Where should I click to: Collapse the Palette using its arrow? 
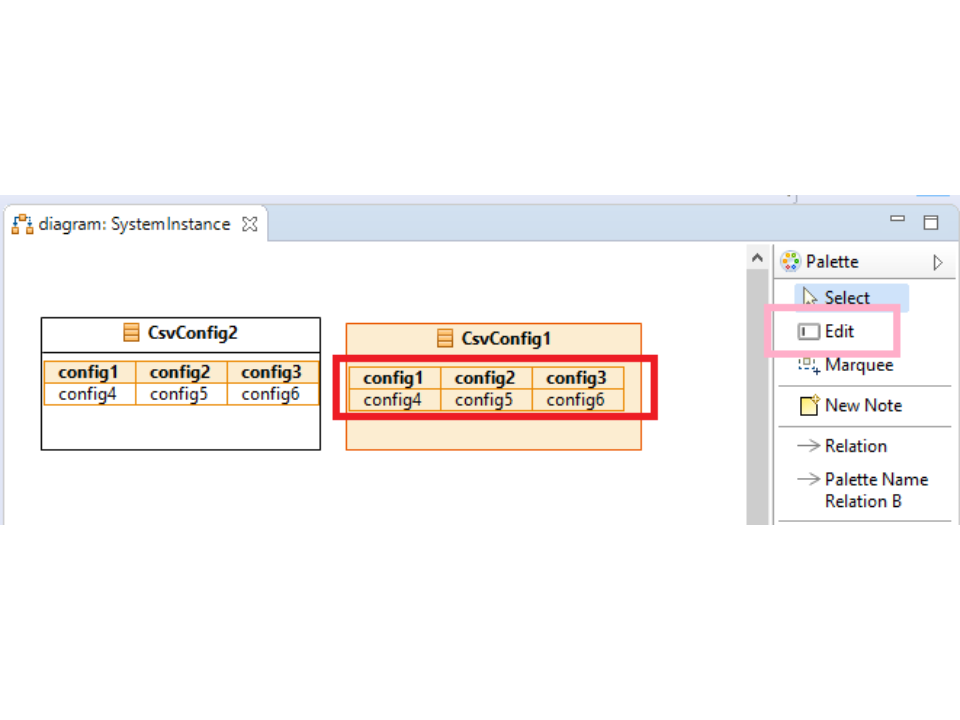coord(937,262)
